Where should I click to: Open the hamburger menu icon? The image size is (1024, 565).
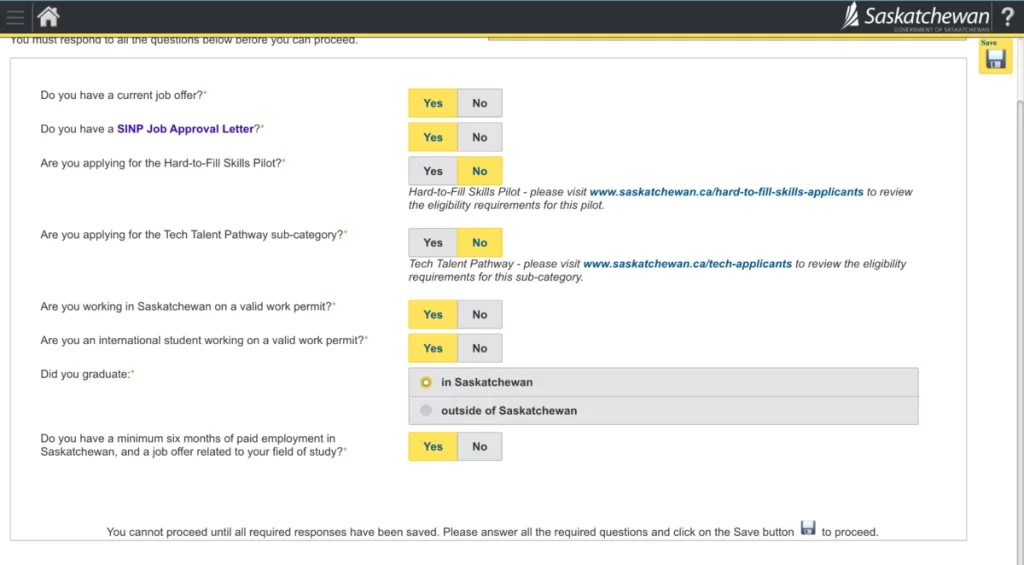pos(15,17)
